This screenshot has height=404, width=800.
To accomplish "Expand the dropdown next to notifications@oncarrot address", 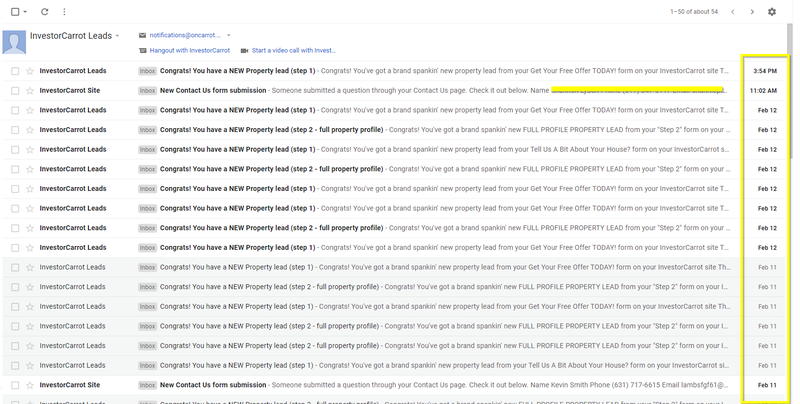I will (229, 35).
